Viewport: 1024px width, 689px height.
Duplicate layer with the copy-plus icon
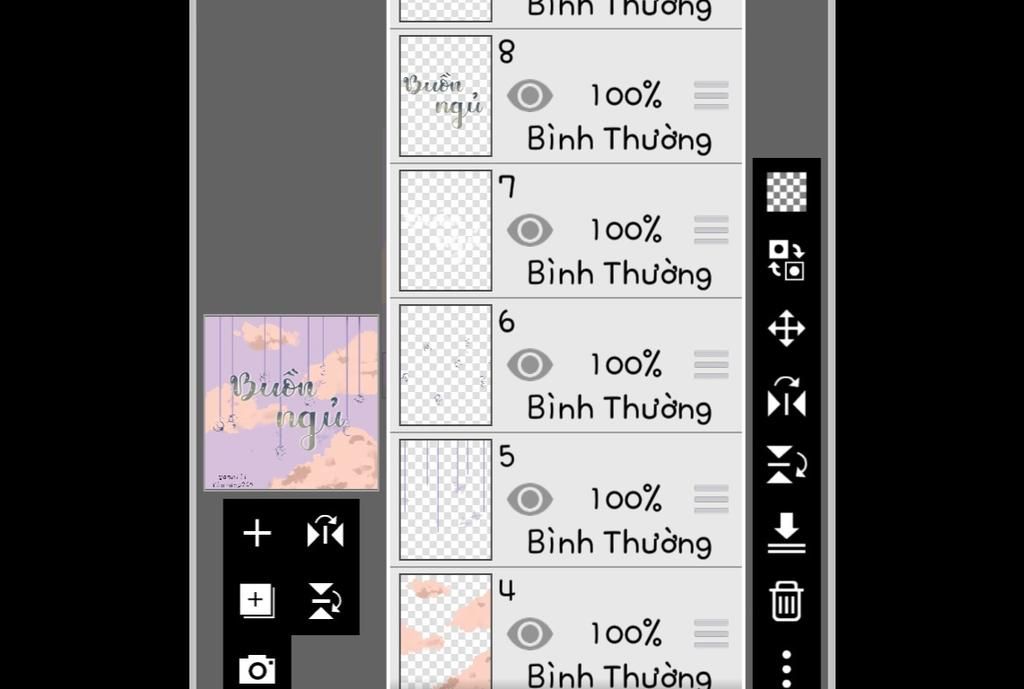(257, 600)
